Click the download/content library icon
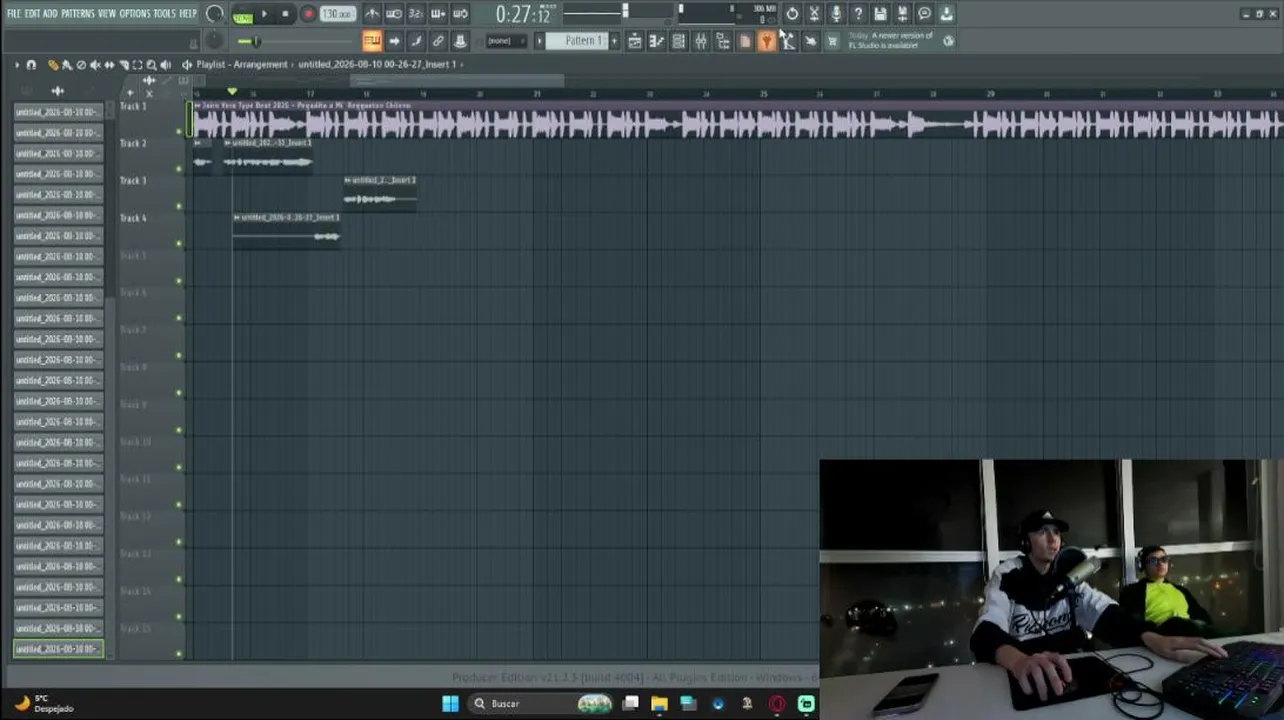Image resolution: width=1284 pixels, height=720 pixels. point(946,14)
